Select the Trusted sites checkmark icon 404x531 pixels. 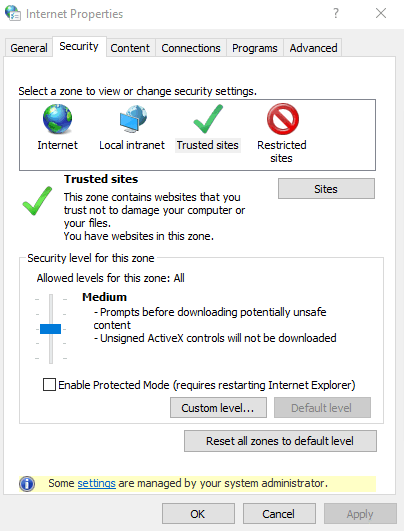coord(208,119)
